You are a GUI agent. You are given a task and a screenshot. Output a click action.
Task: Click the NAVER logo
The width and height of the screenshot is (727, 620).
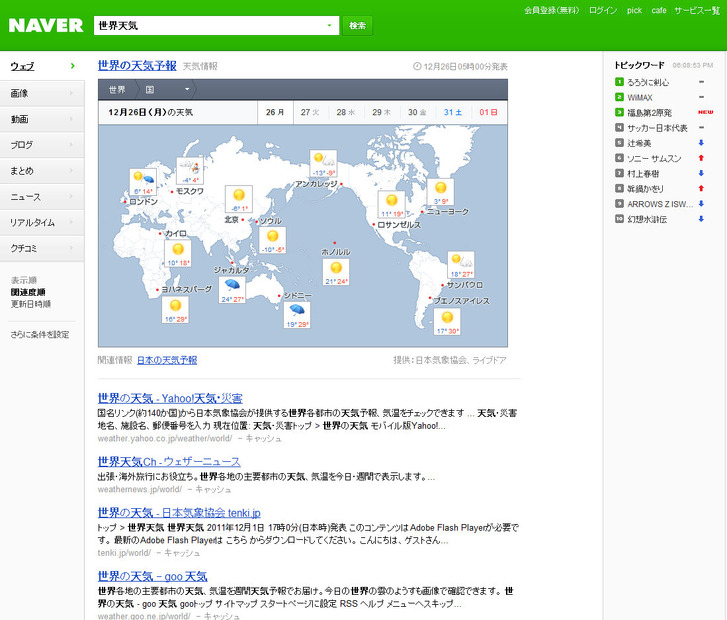[46, 25]
